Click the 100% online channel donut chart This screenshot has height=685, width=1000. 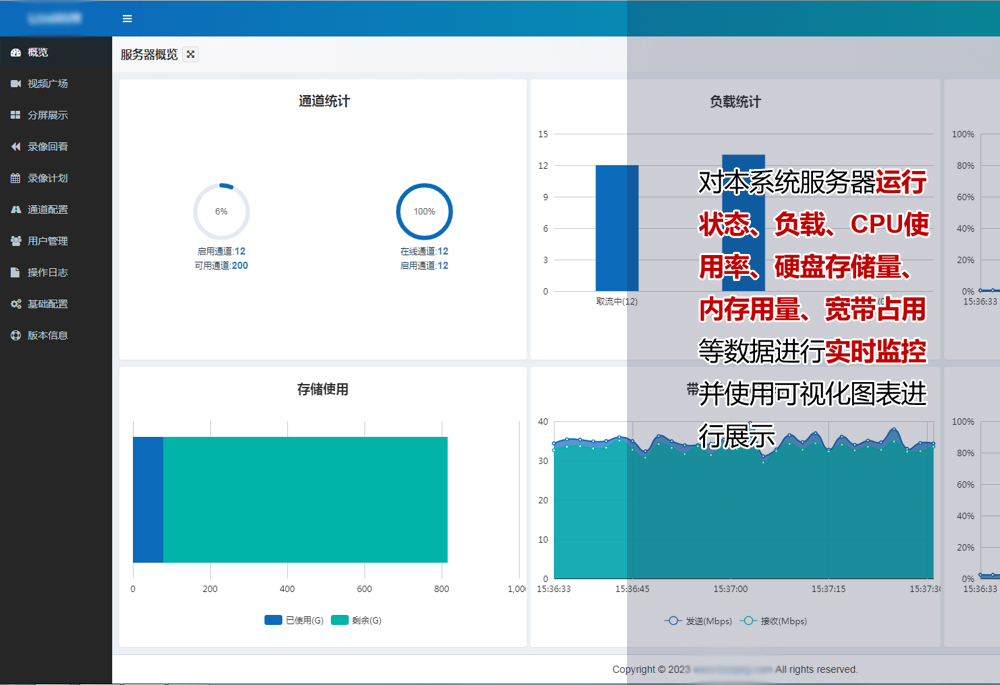424,212
